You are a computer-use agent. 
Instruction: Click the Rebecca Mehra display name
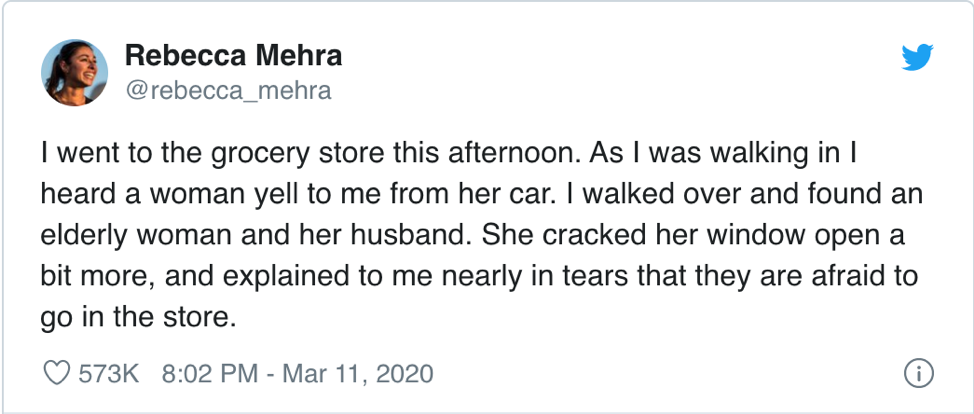(x=233, y=55)
